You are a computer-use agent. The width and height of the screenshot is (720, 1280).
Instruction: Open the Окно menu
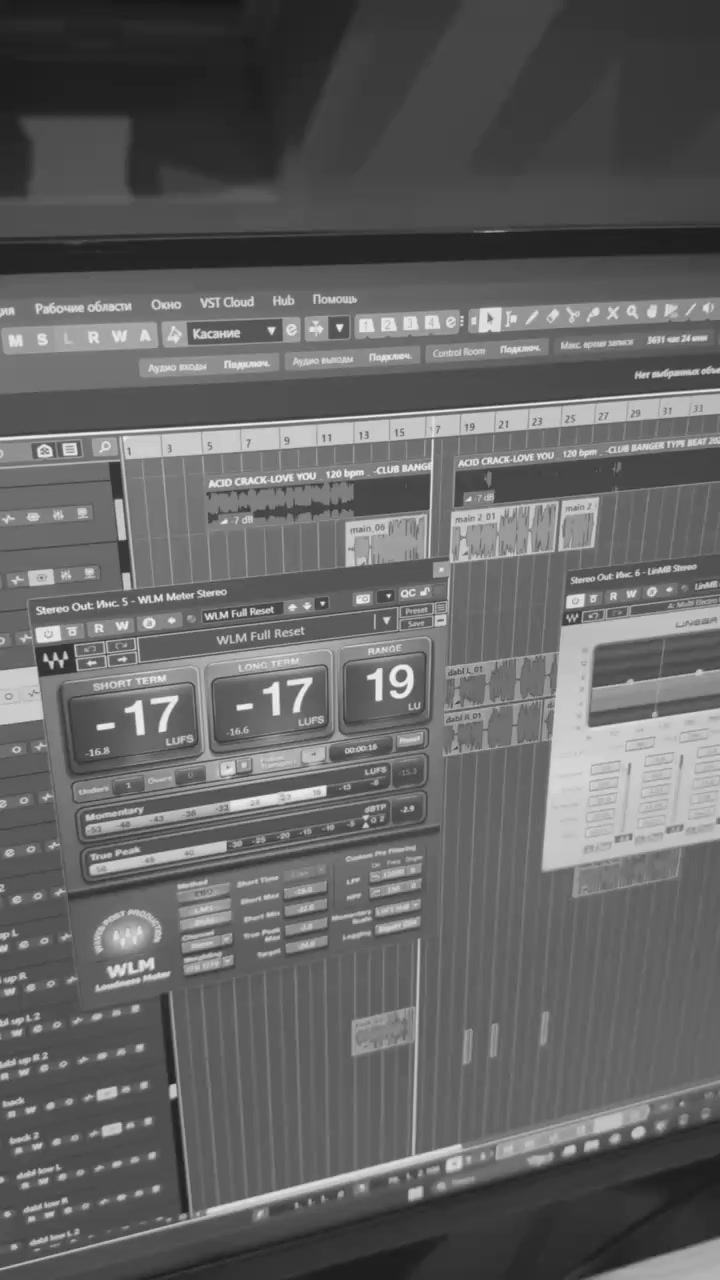[x=166, y=305]
